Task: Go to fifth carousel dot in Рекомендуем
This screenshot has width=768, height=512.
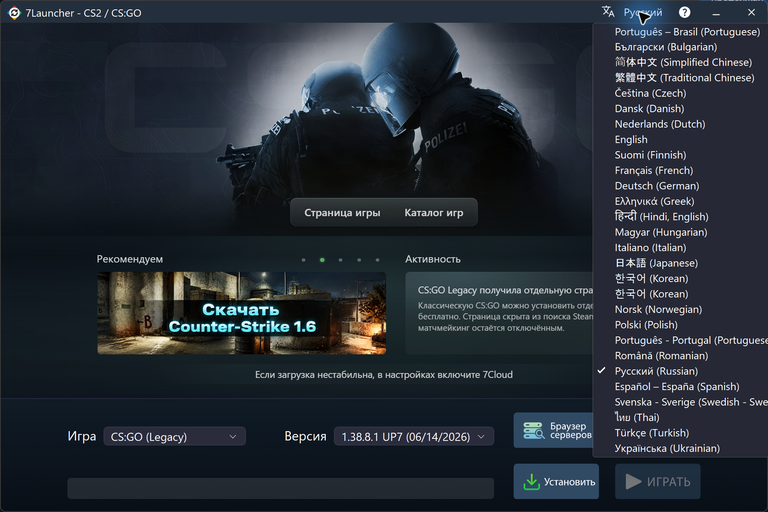Action: tap(377, 260)
